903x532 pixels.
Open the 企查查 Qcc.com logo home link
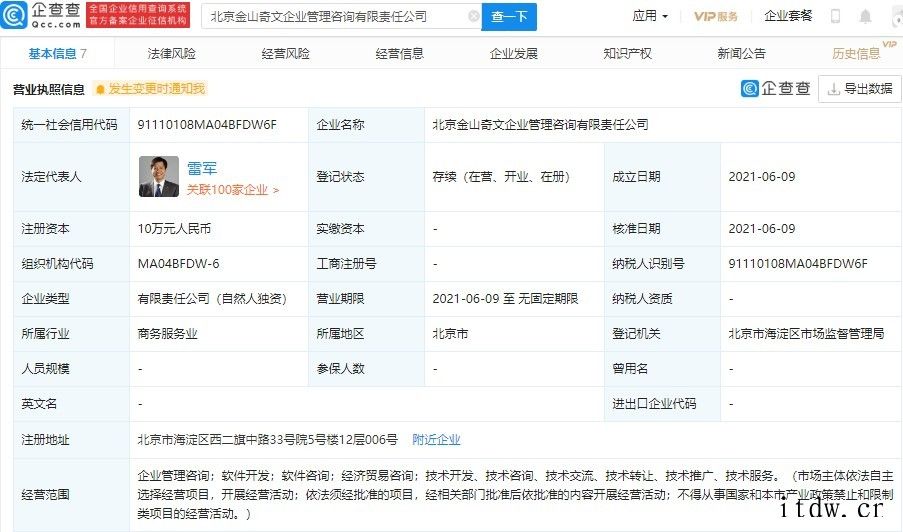point(41,15)
